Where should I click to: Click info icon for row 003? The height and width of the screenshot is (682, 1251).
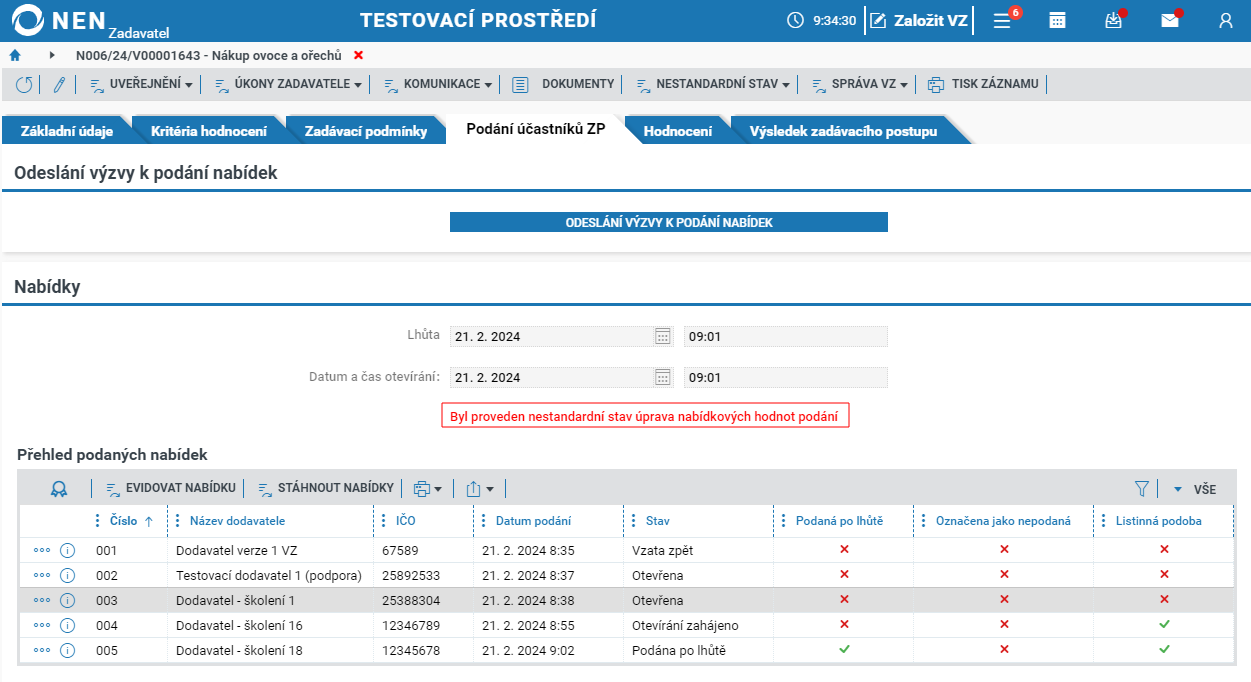pyautogui.click(x=68, y=600)
